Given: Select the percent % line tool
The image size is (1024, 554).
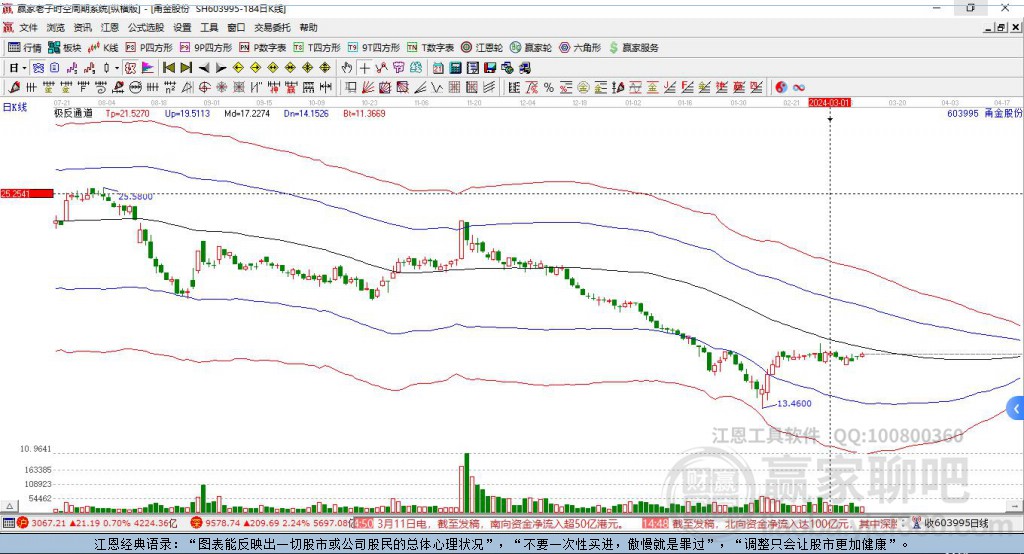Looking at the screenshot, I should click(x=549, y=87).
